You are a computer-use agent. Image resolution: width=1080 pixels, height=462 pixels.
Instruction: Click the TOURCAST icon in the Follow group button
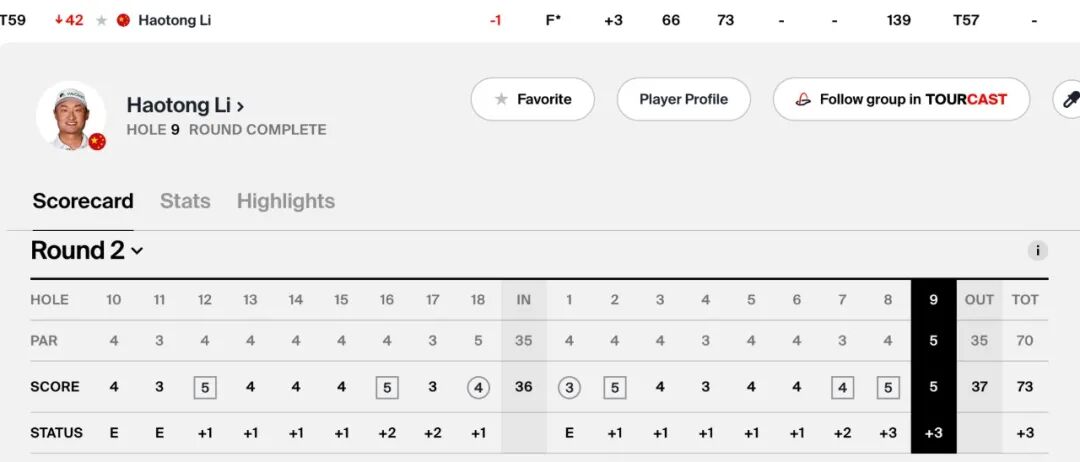(x=802, y=100)
